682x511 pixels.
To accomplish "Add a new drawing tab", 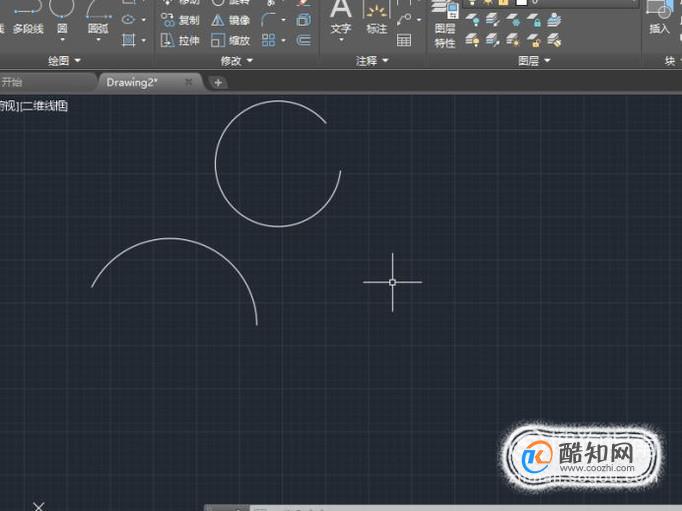I will [x=218, y=82].
